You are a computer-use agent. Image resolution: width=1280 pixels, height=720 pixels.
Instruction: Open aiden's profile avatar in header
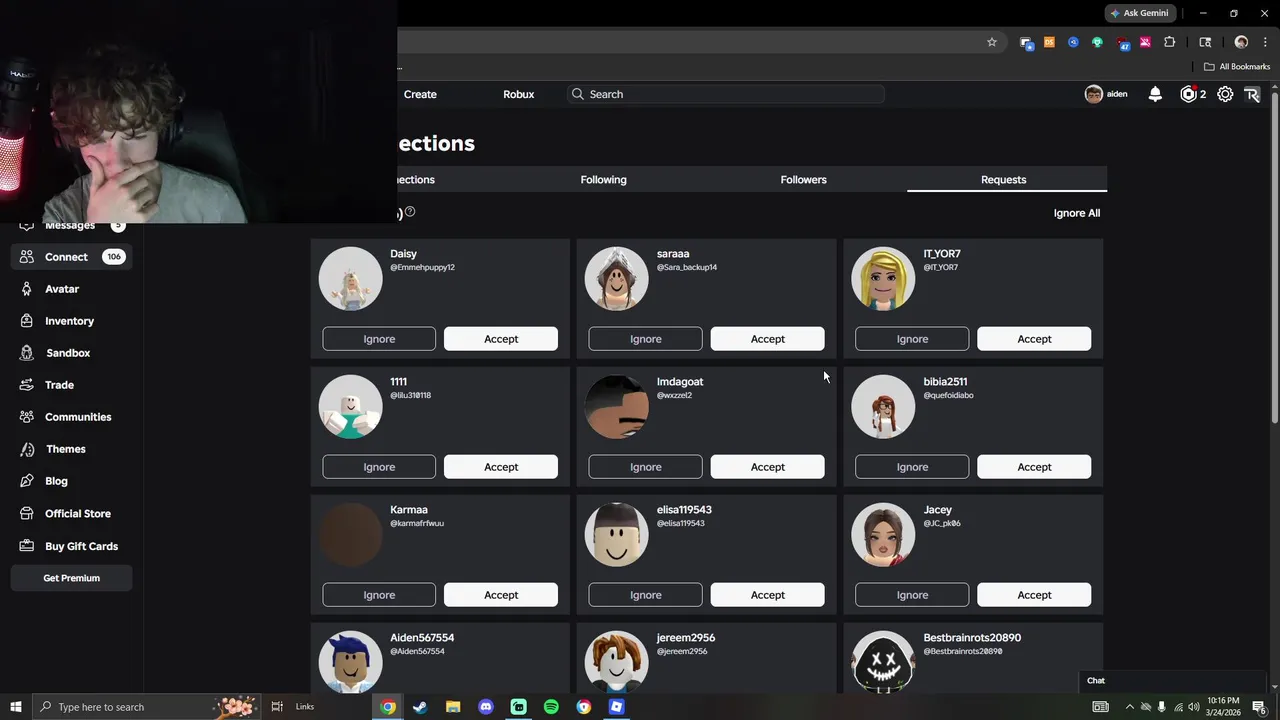[x=1094, y=94]
